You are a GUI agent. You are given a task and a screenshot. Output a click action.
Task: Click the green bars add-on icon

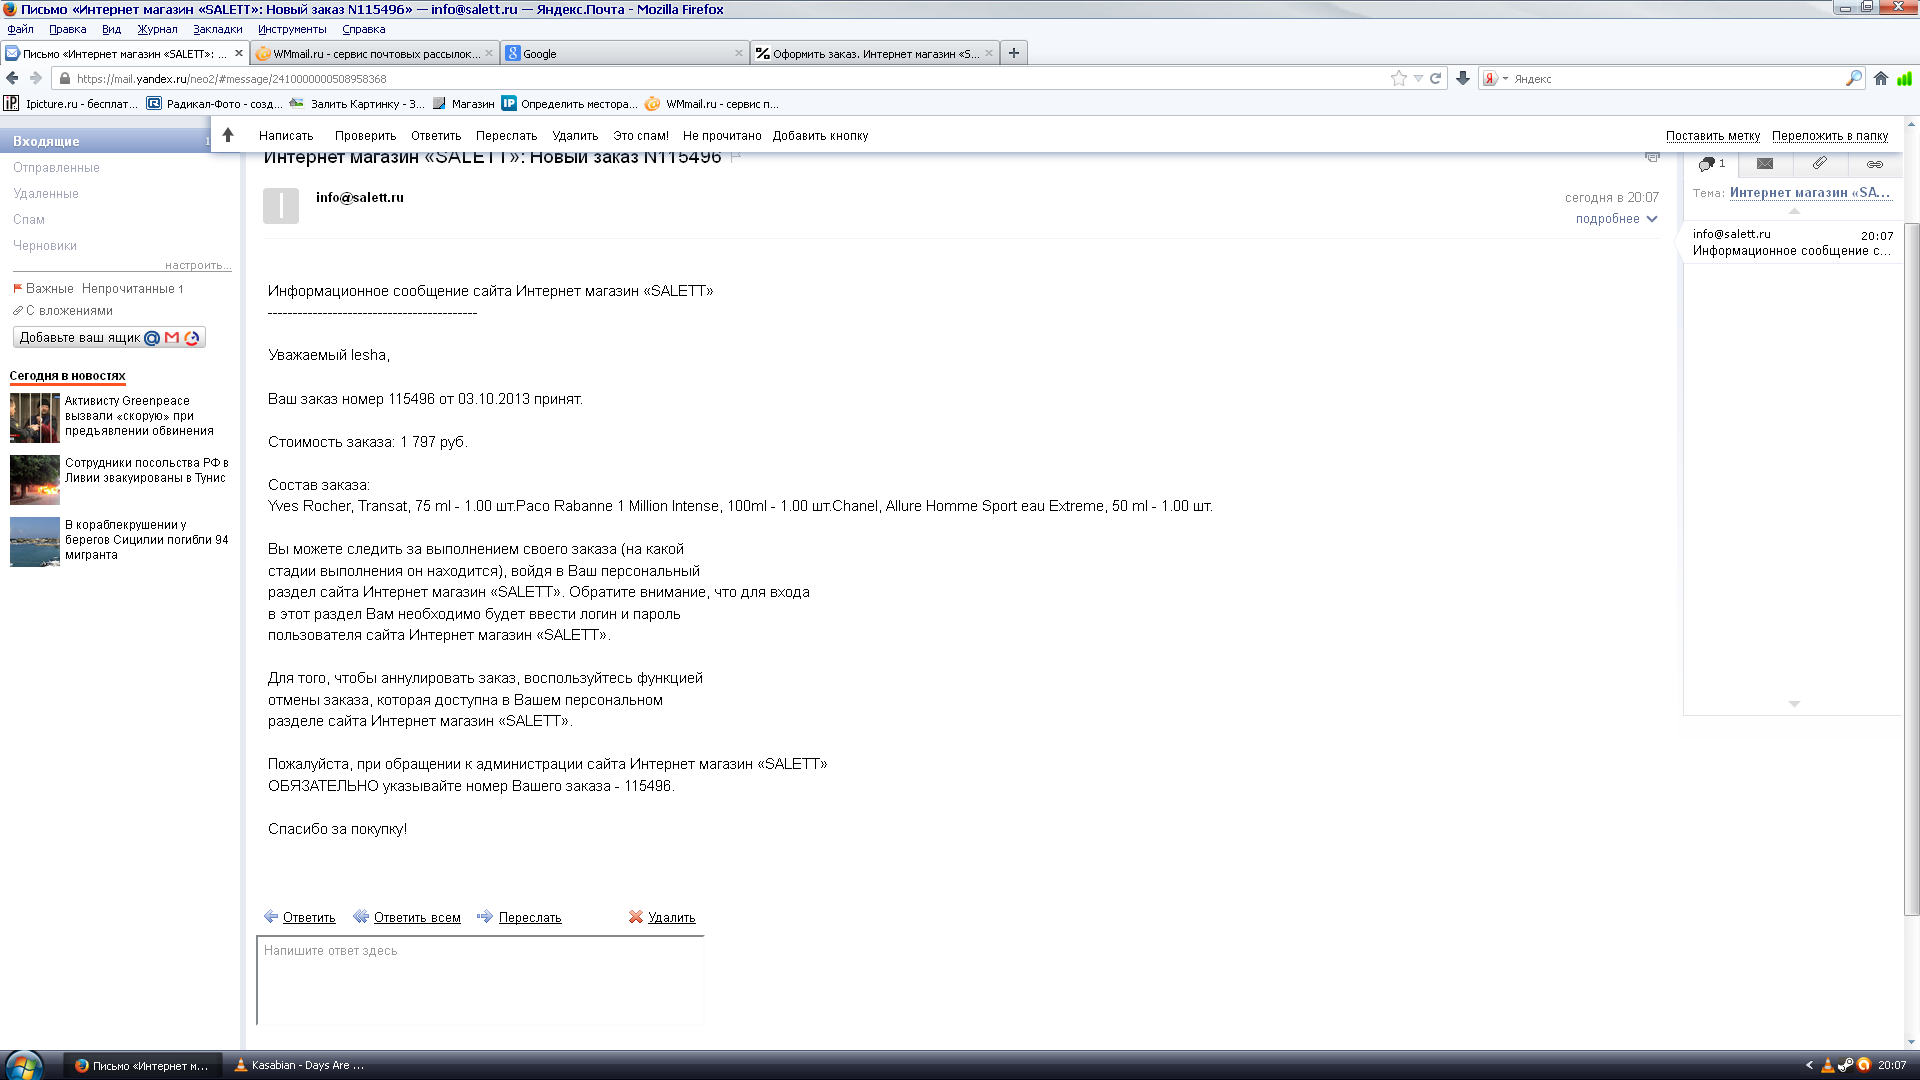click(x=1904, y=78)
